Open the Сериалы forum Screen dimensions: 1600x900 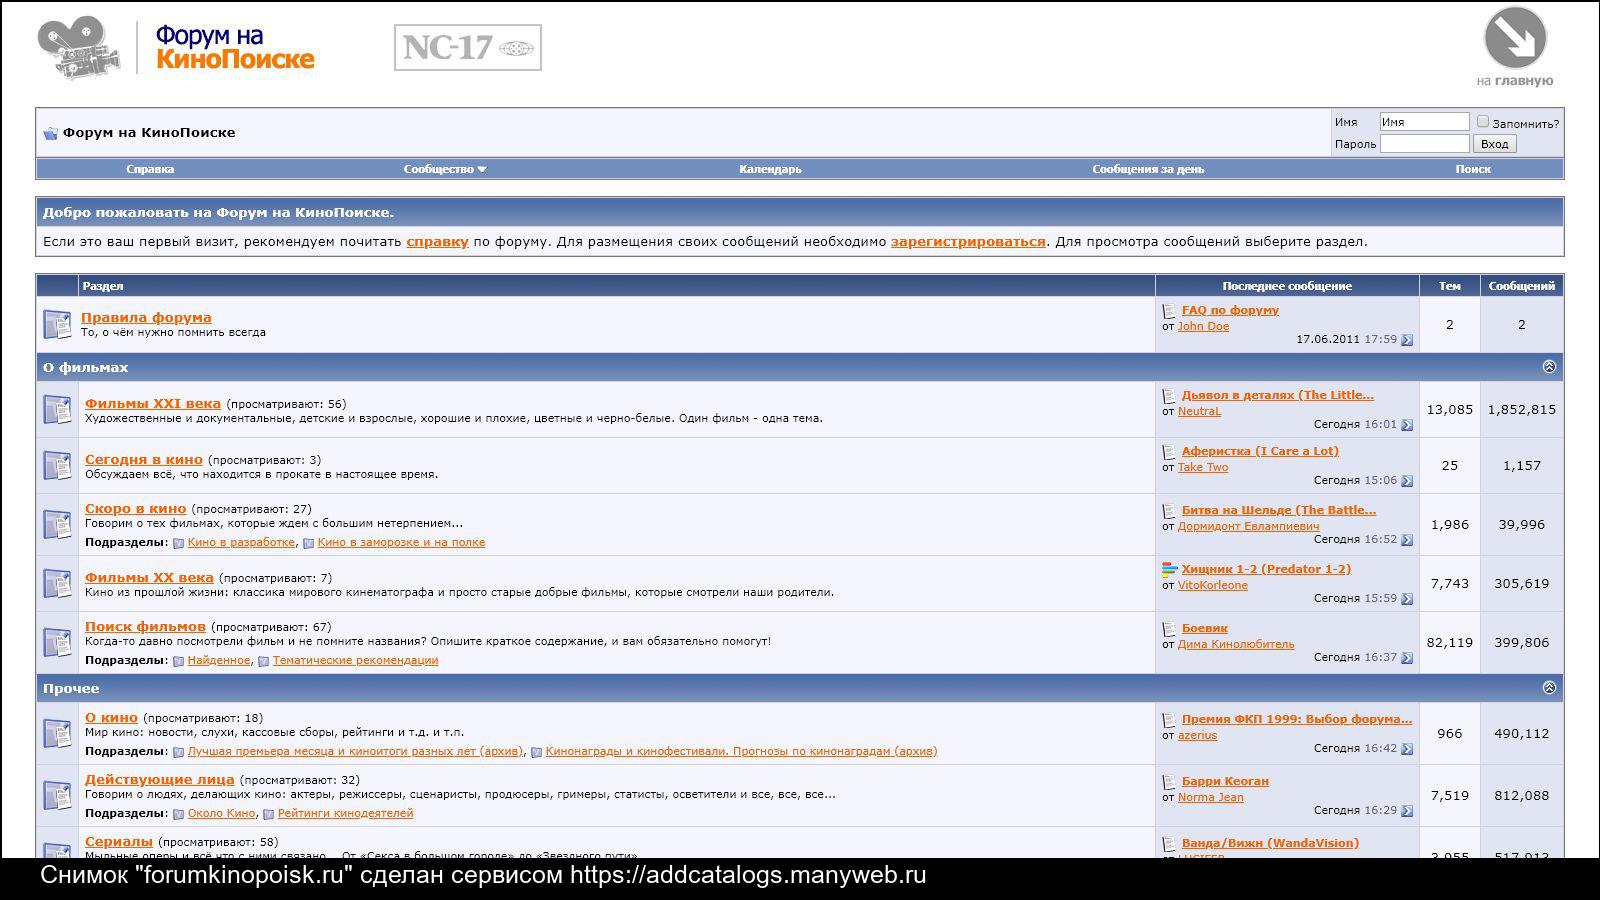point(119,841)
